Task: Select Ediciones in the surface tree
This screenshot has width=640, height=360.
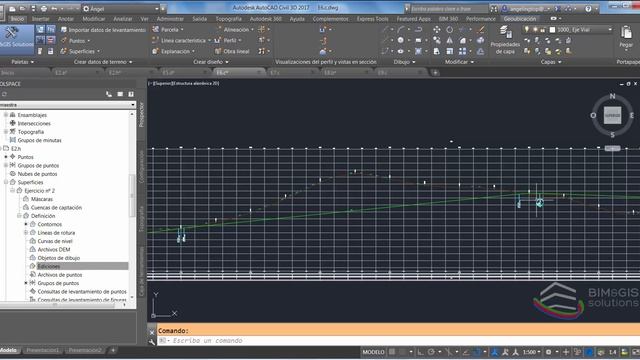Action: coord(49,266)
